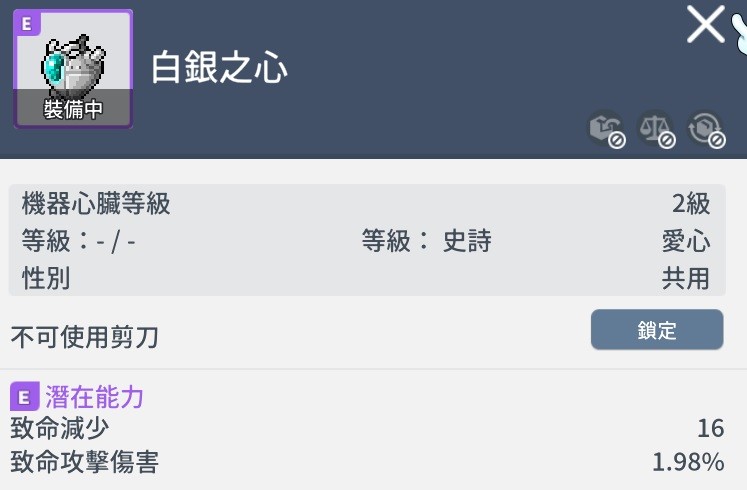Click the 愛心 category text
This screenshot has height=490, width=747.
686,241
